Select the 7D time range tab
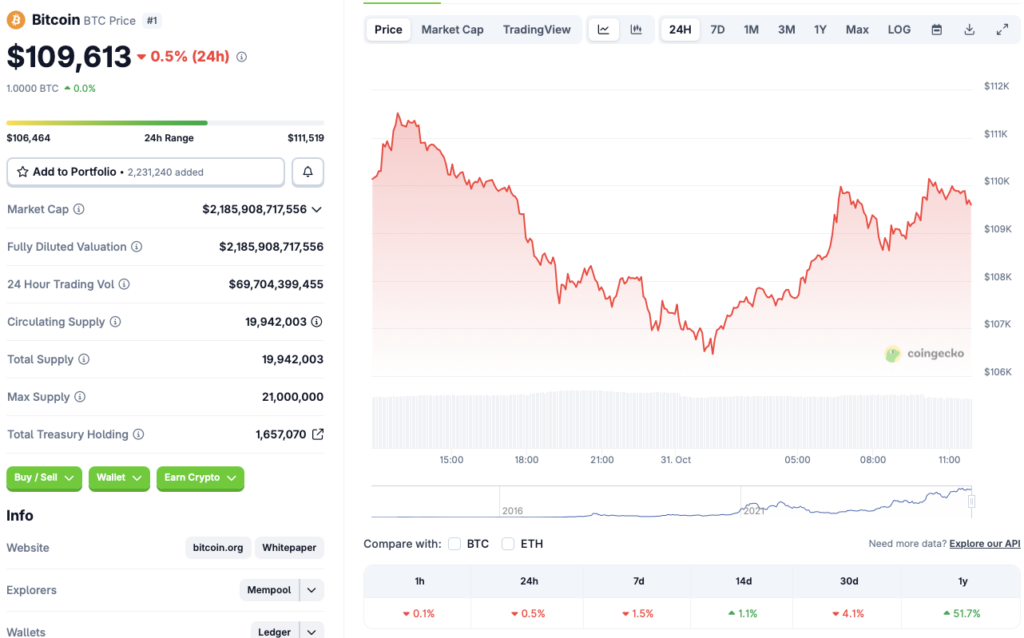The height and width of the screenshot is (638, 1024). [717, 29]
